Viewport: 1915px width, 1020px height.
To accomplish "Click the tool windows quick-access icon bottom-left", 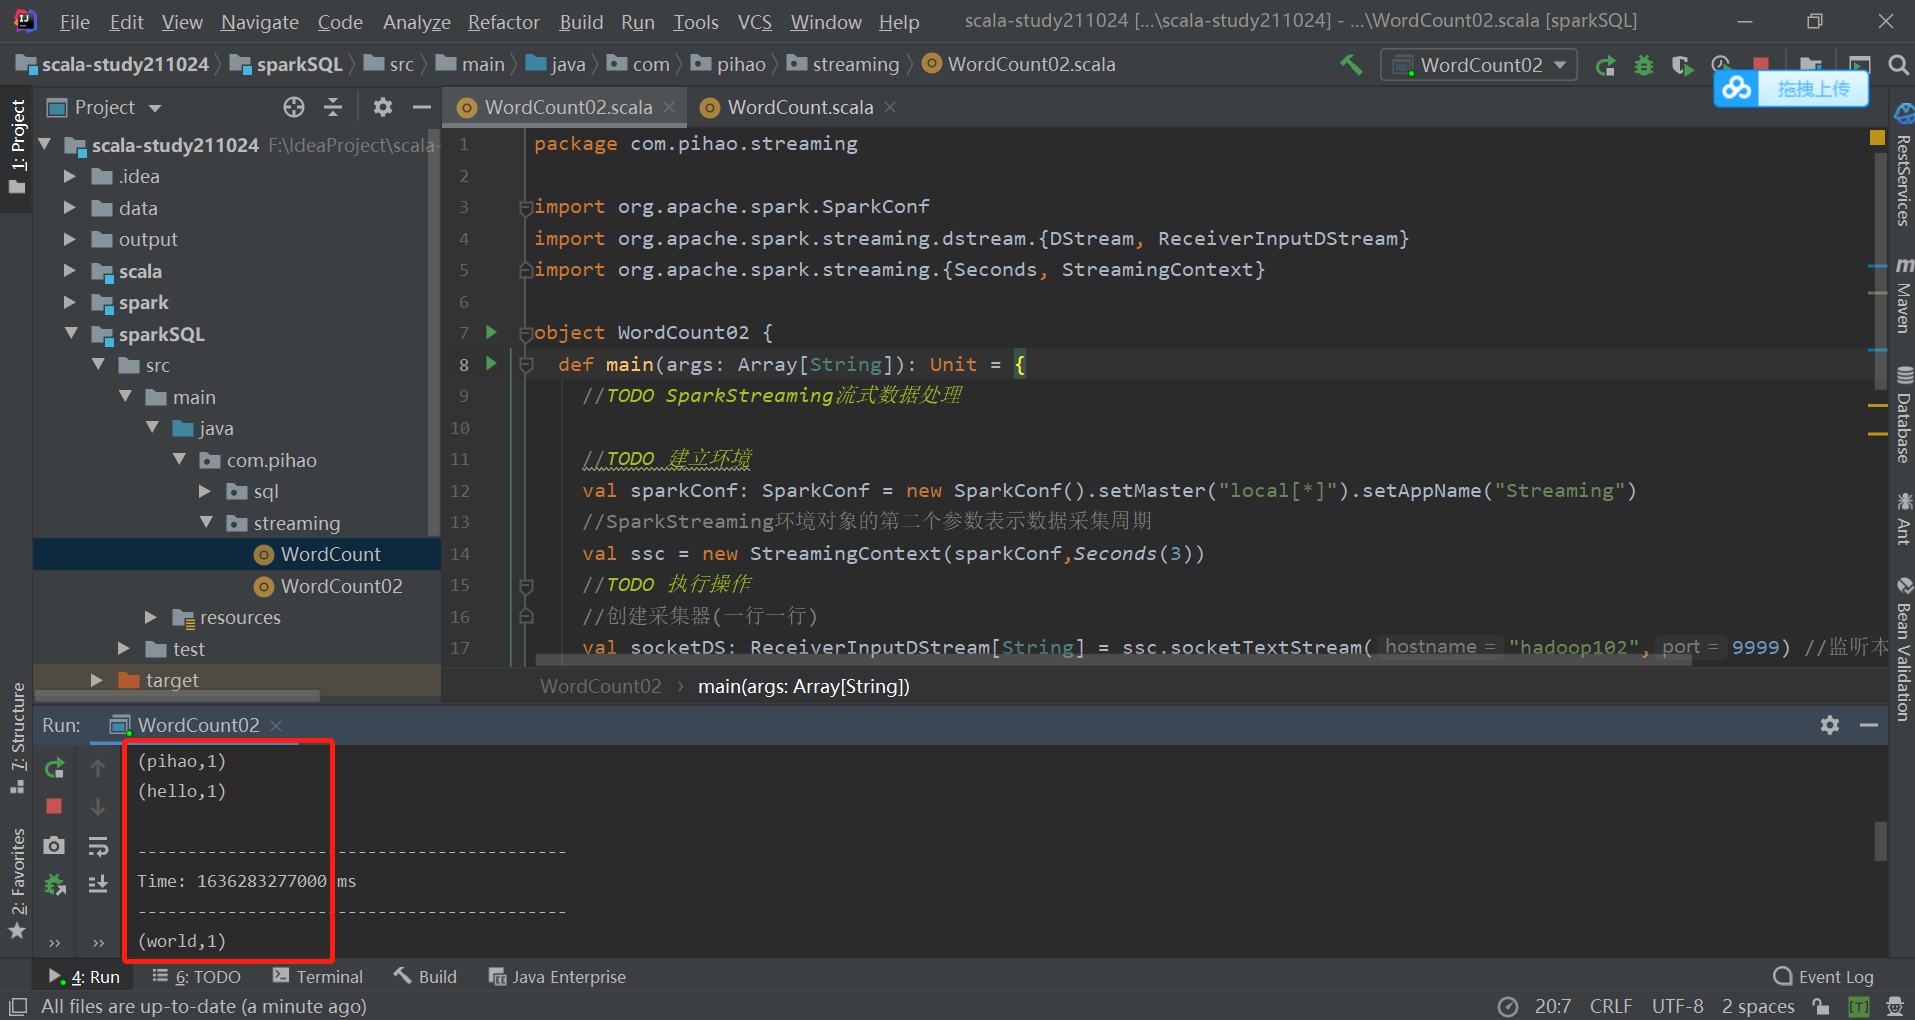I will [17, 1006].
